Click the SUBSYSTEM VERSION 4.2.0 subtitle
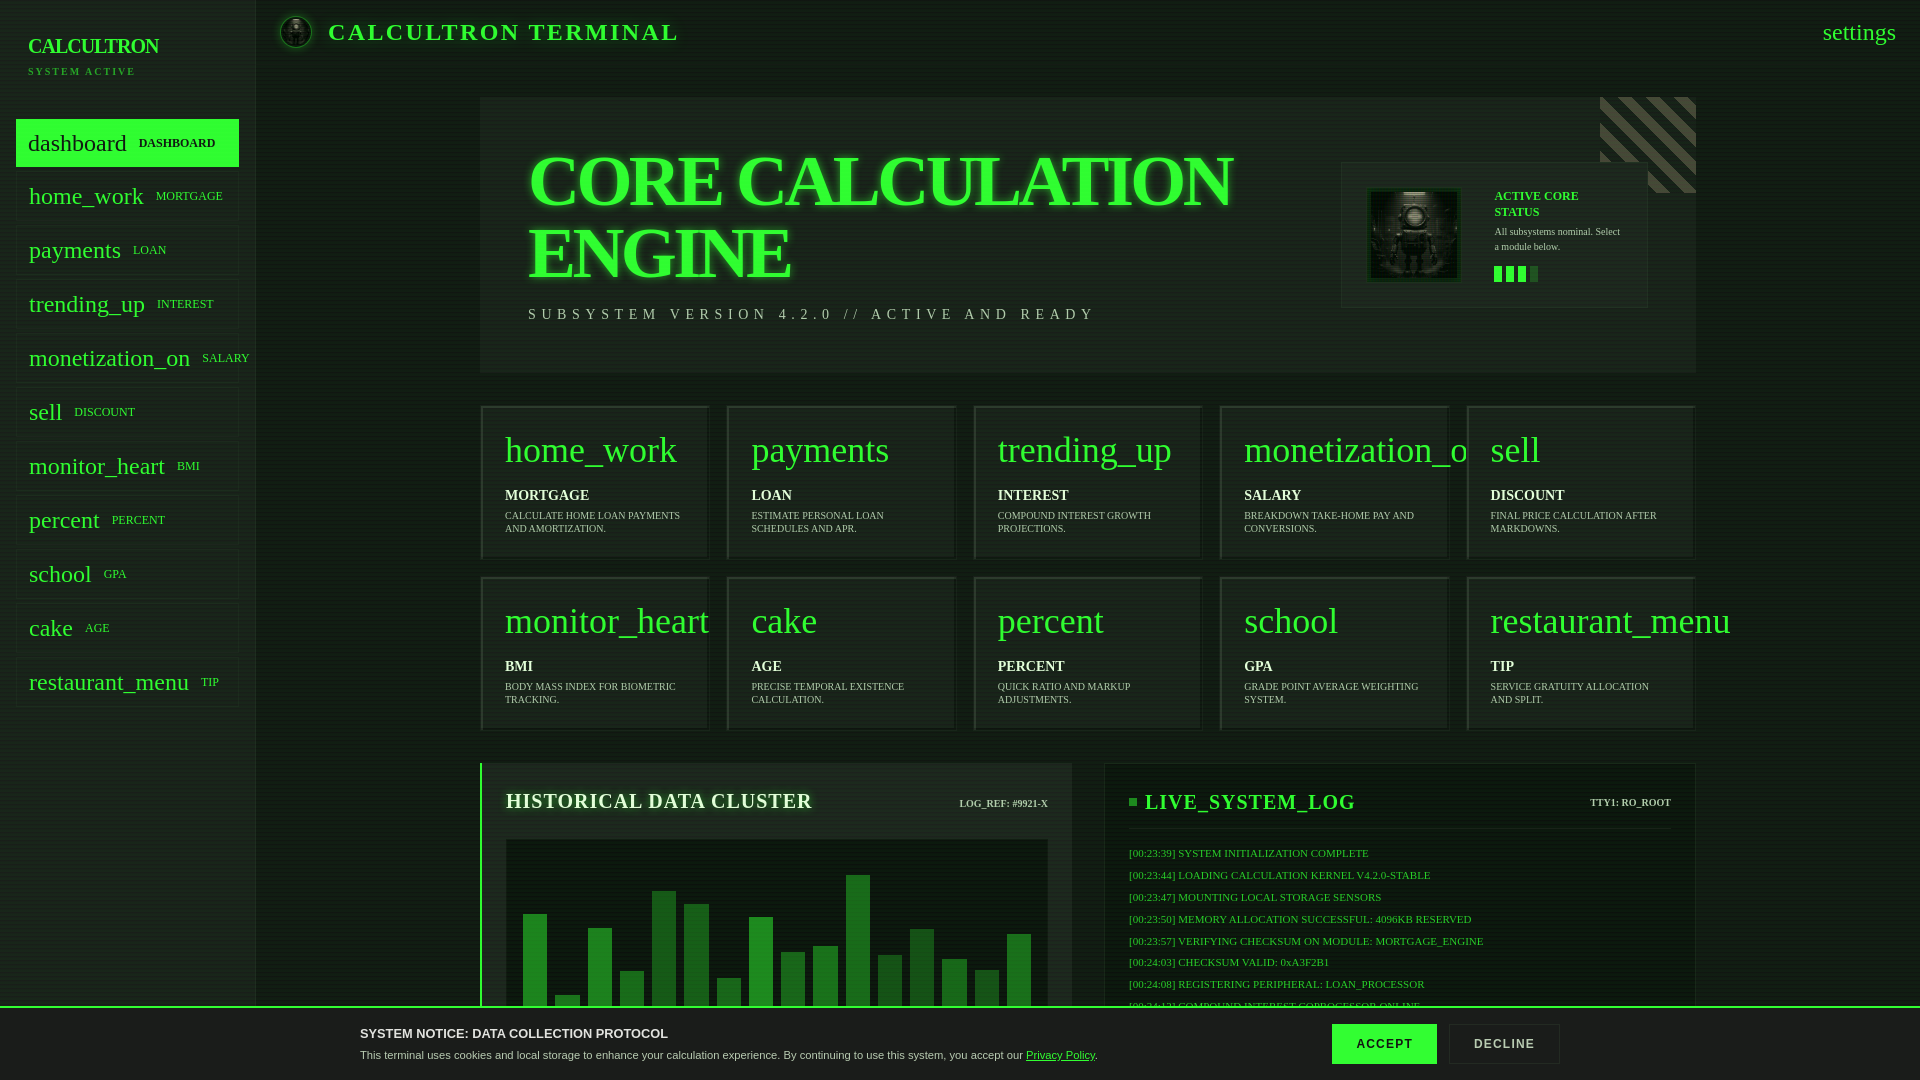The width and height of the screenshot is (1920, 1080). 812,315
